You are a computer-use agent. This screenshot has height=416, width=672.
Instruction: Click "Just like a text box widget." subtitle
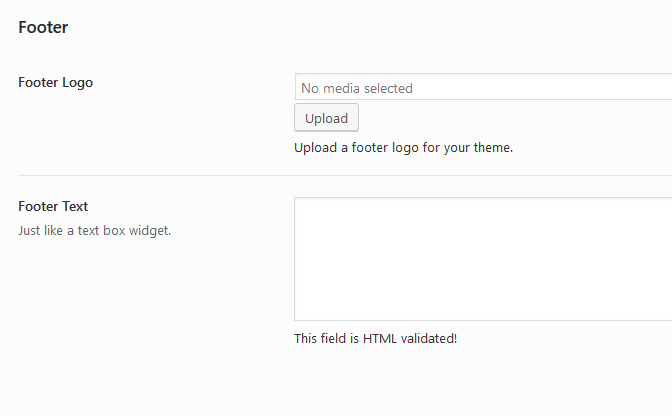click(x=95, y=231)
